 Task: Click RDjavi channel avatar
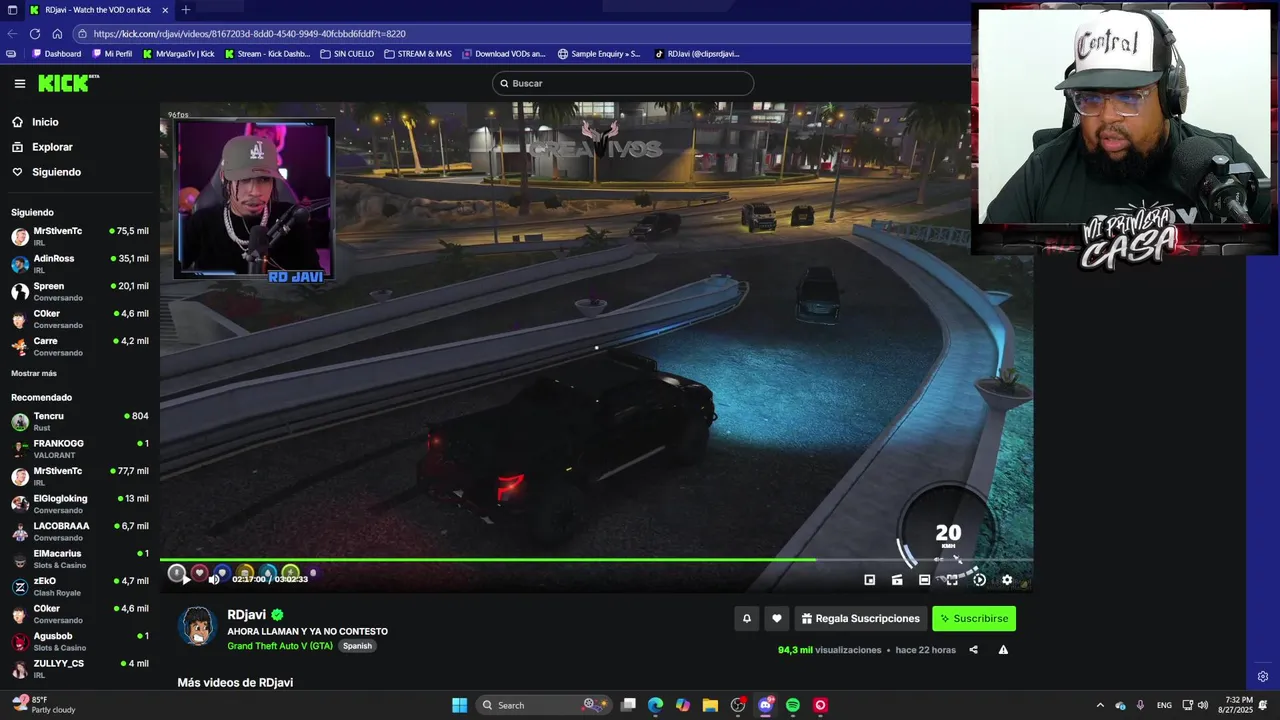click(197, 626)
